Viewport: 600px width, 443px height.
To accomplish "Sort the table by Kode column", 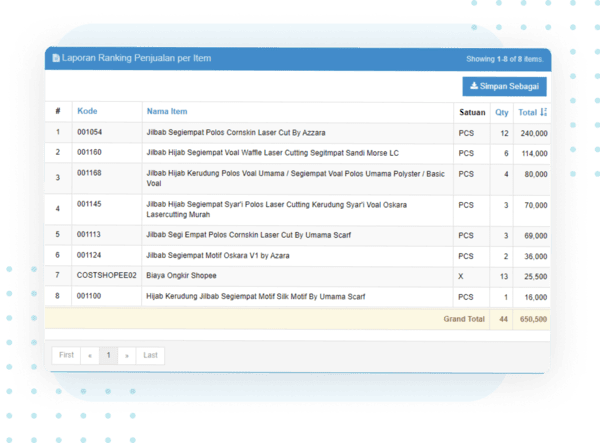I will tap(87, 111).
